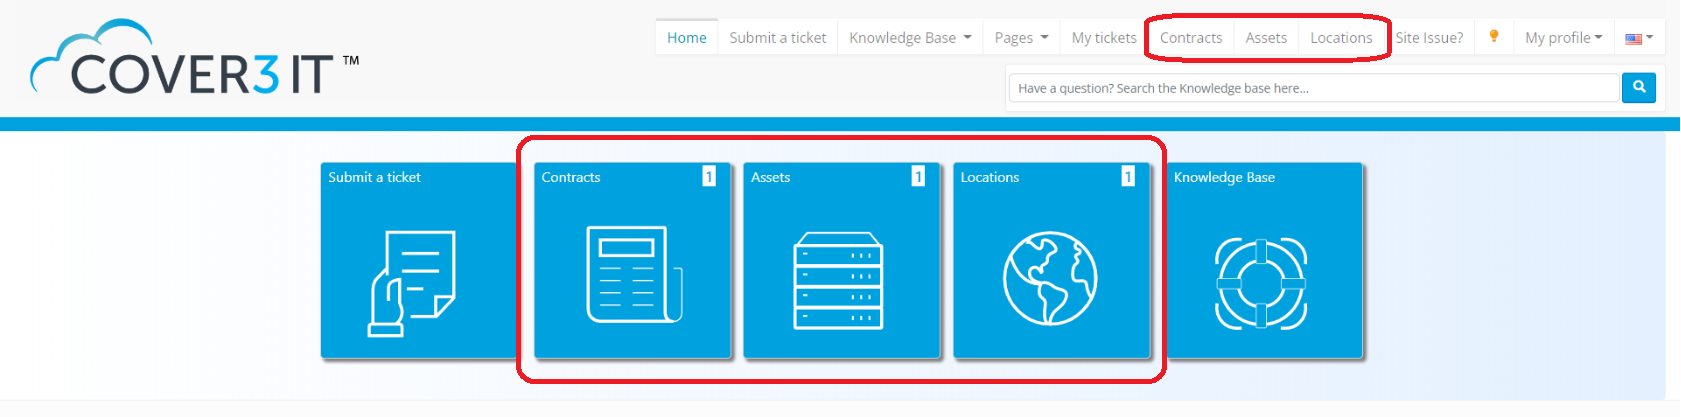Select Contracts in the top navigation
This screenshot has width=1681, height=417.
(1191, 38)
